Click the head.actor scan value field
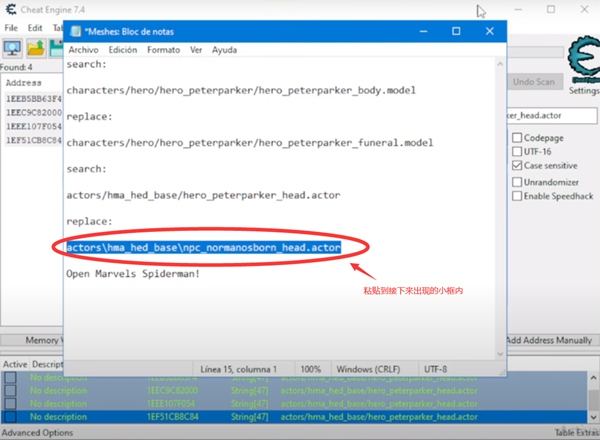This screenshot has width=600, height=440. (551, 116)
